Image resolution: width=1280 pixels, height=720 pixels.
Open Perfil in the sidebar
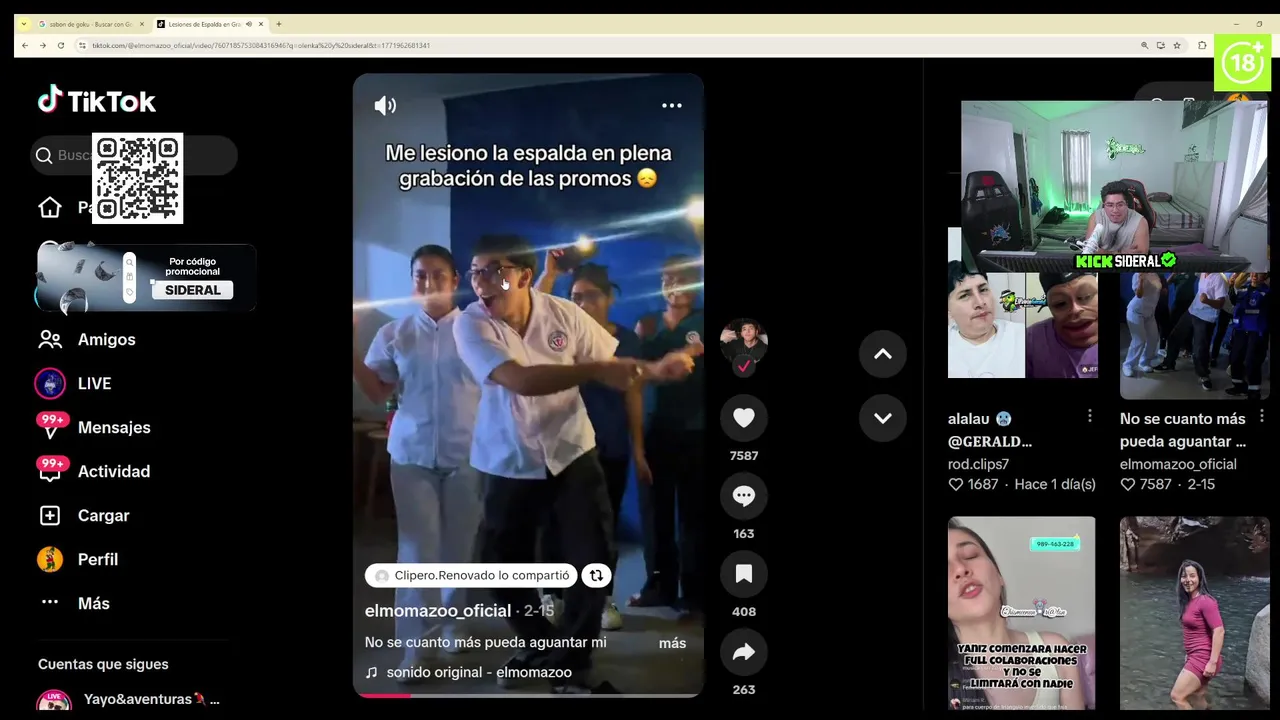click(x=98, y=559)
